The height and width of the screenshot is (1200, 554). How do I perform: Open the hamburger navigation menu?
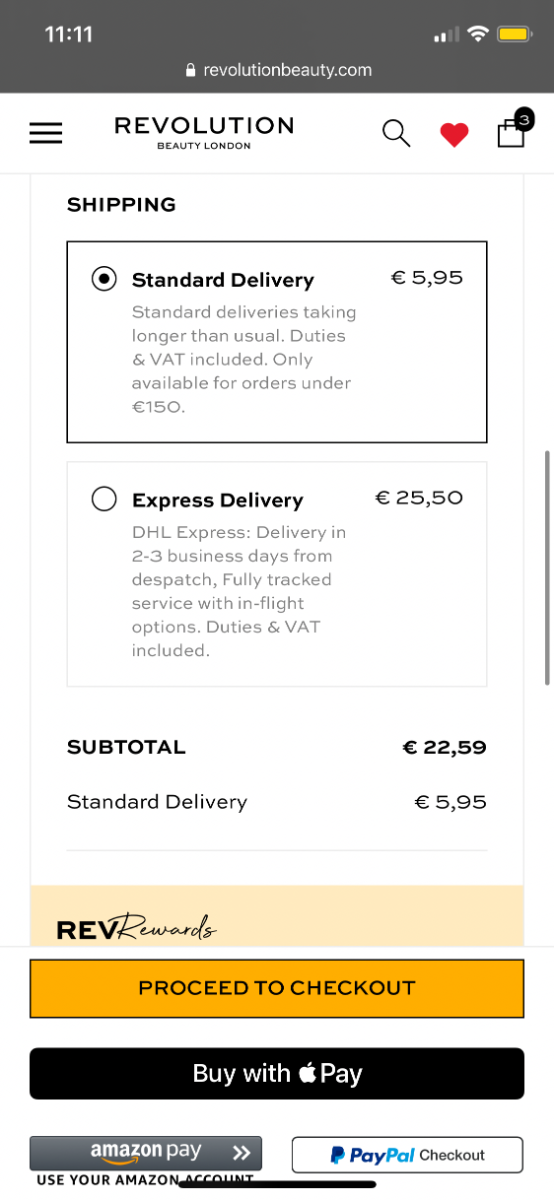(x=46, y=133)
